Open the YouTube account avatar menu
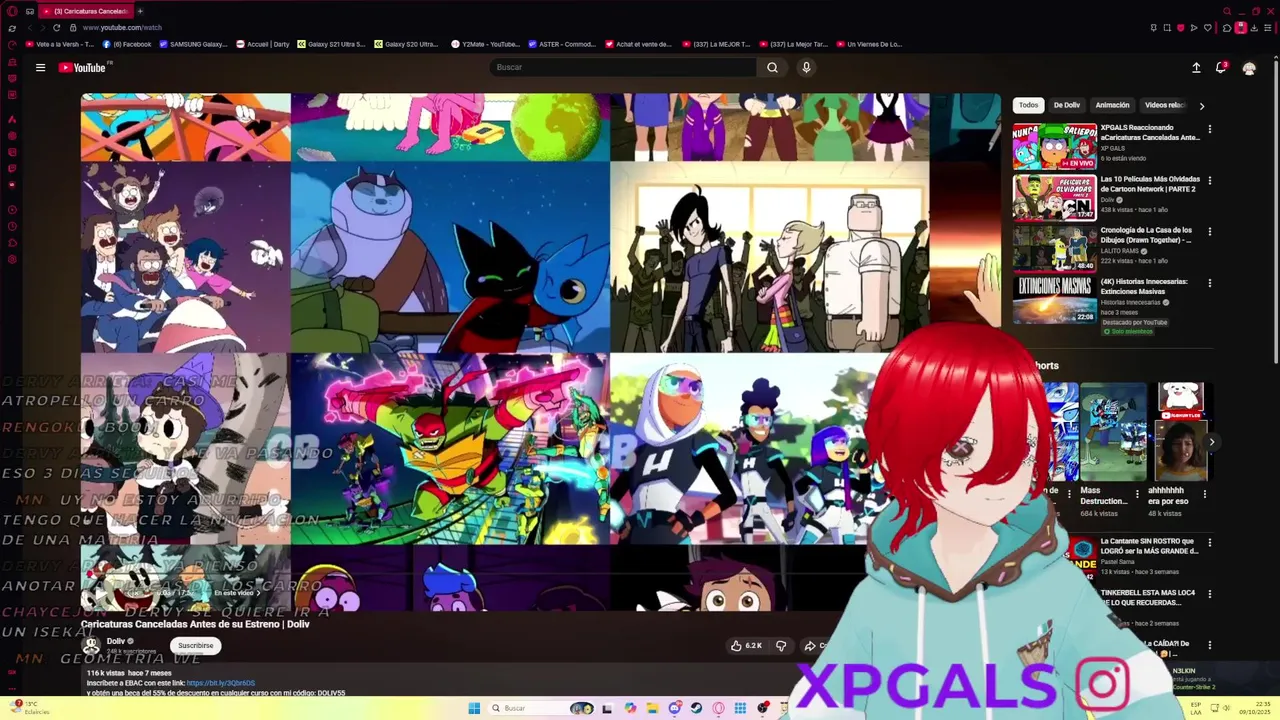This screenshot has width=1280, height=720. point(1249,68)
